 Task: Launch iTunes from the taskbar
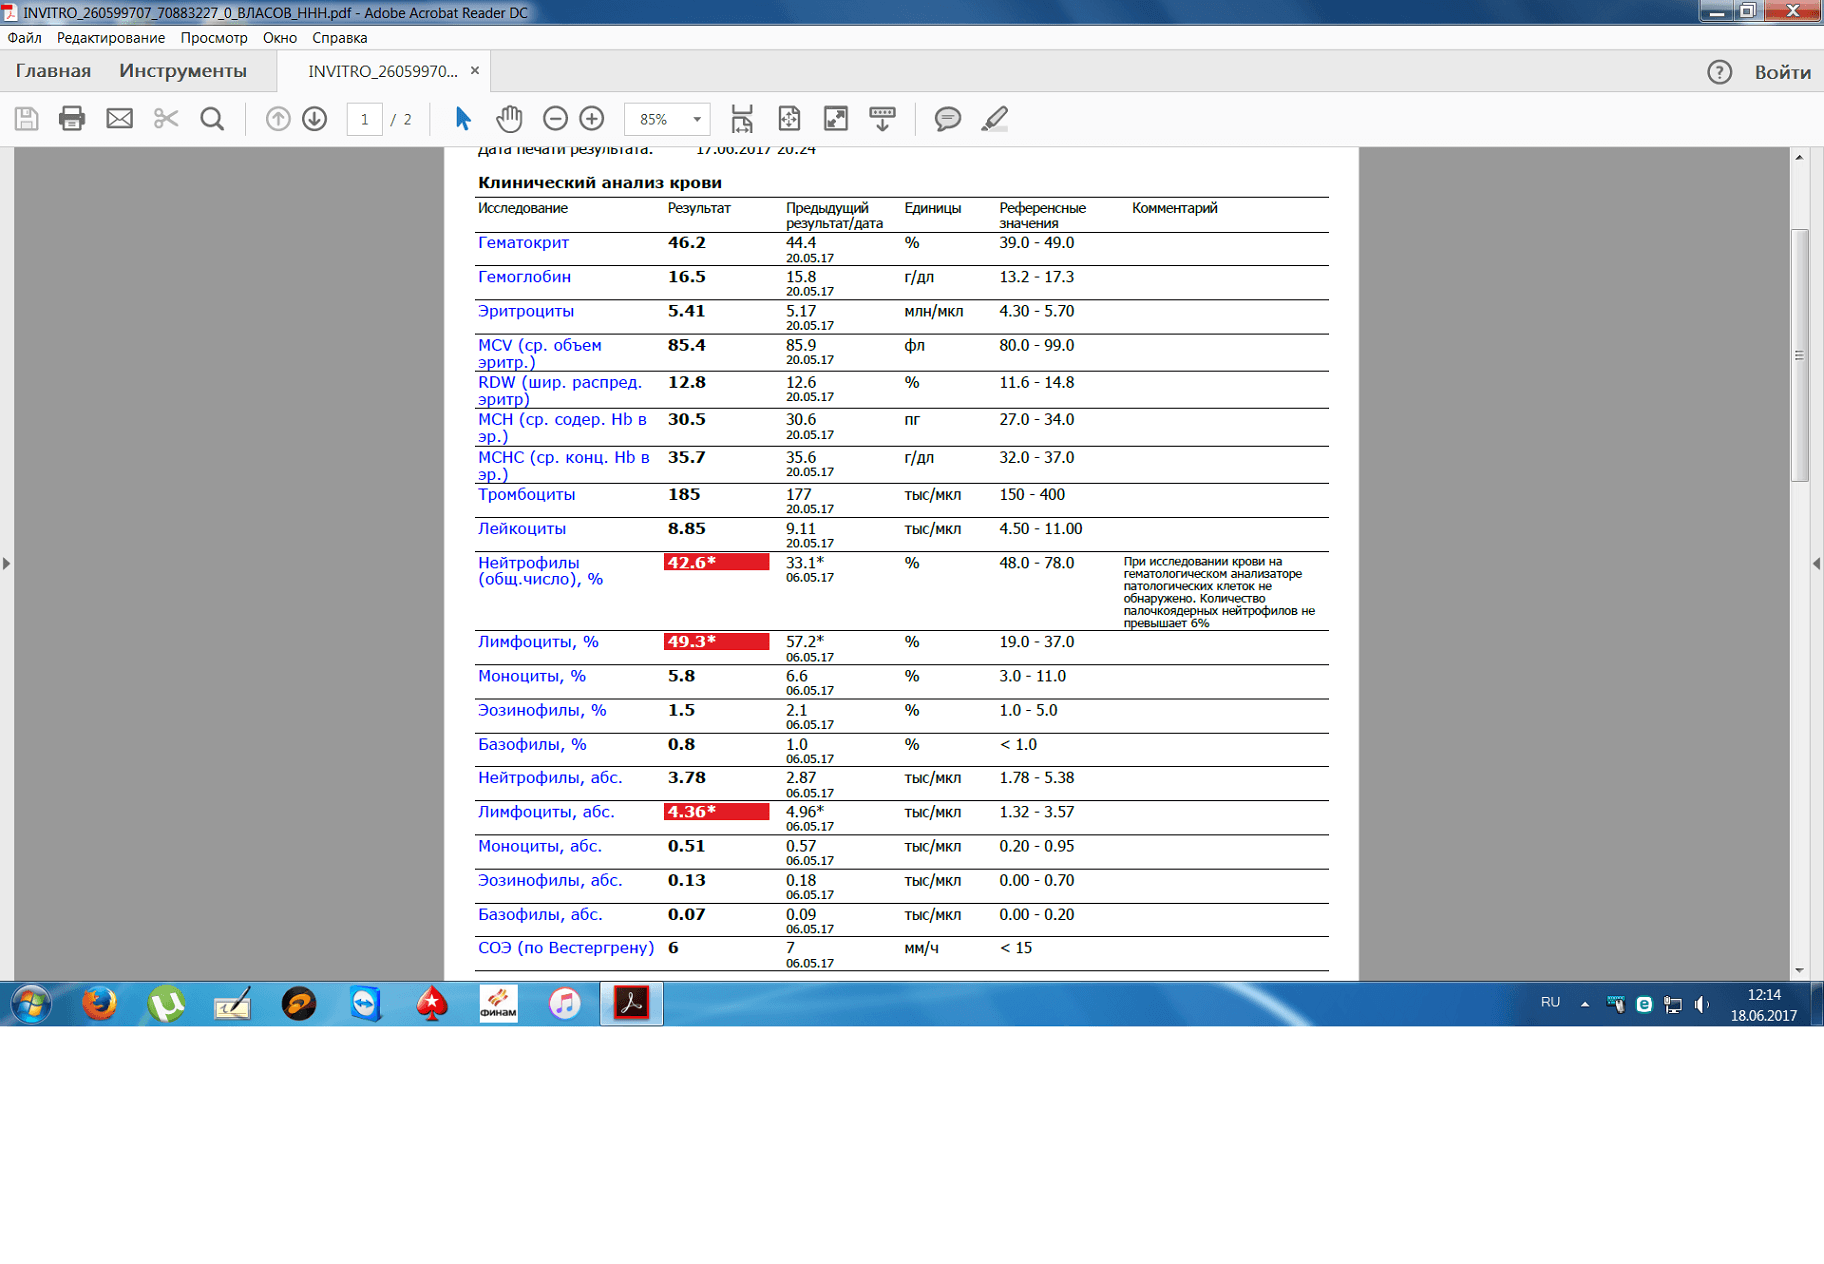coord(565,1003)
